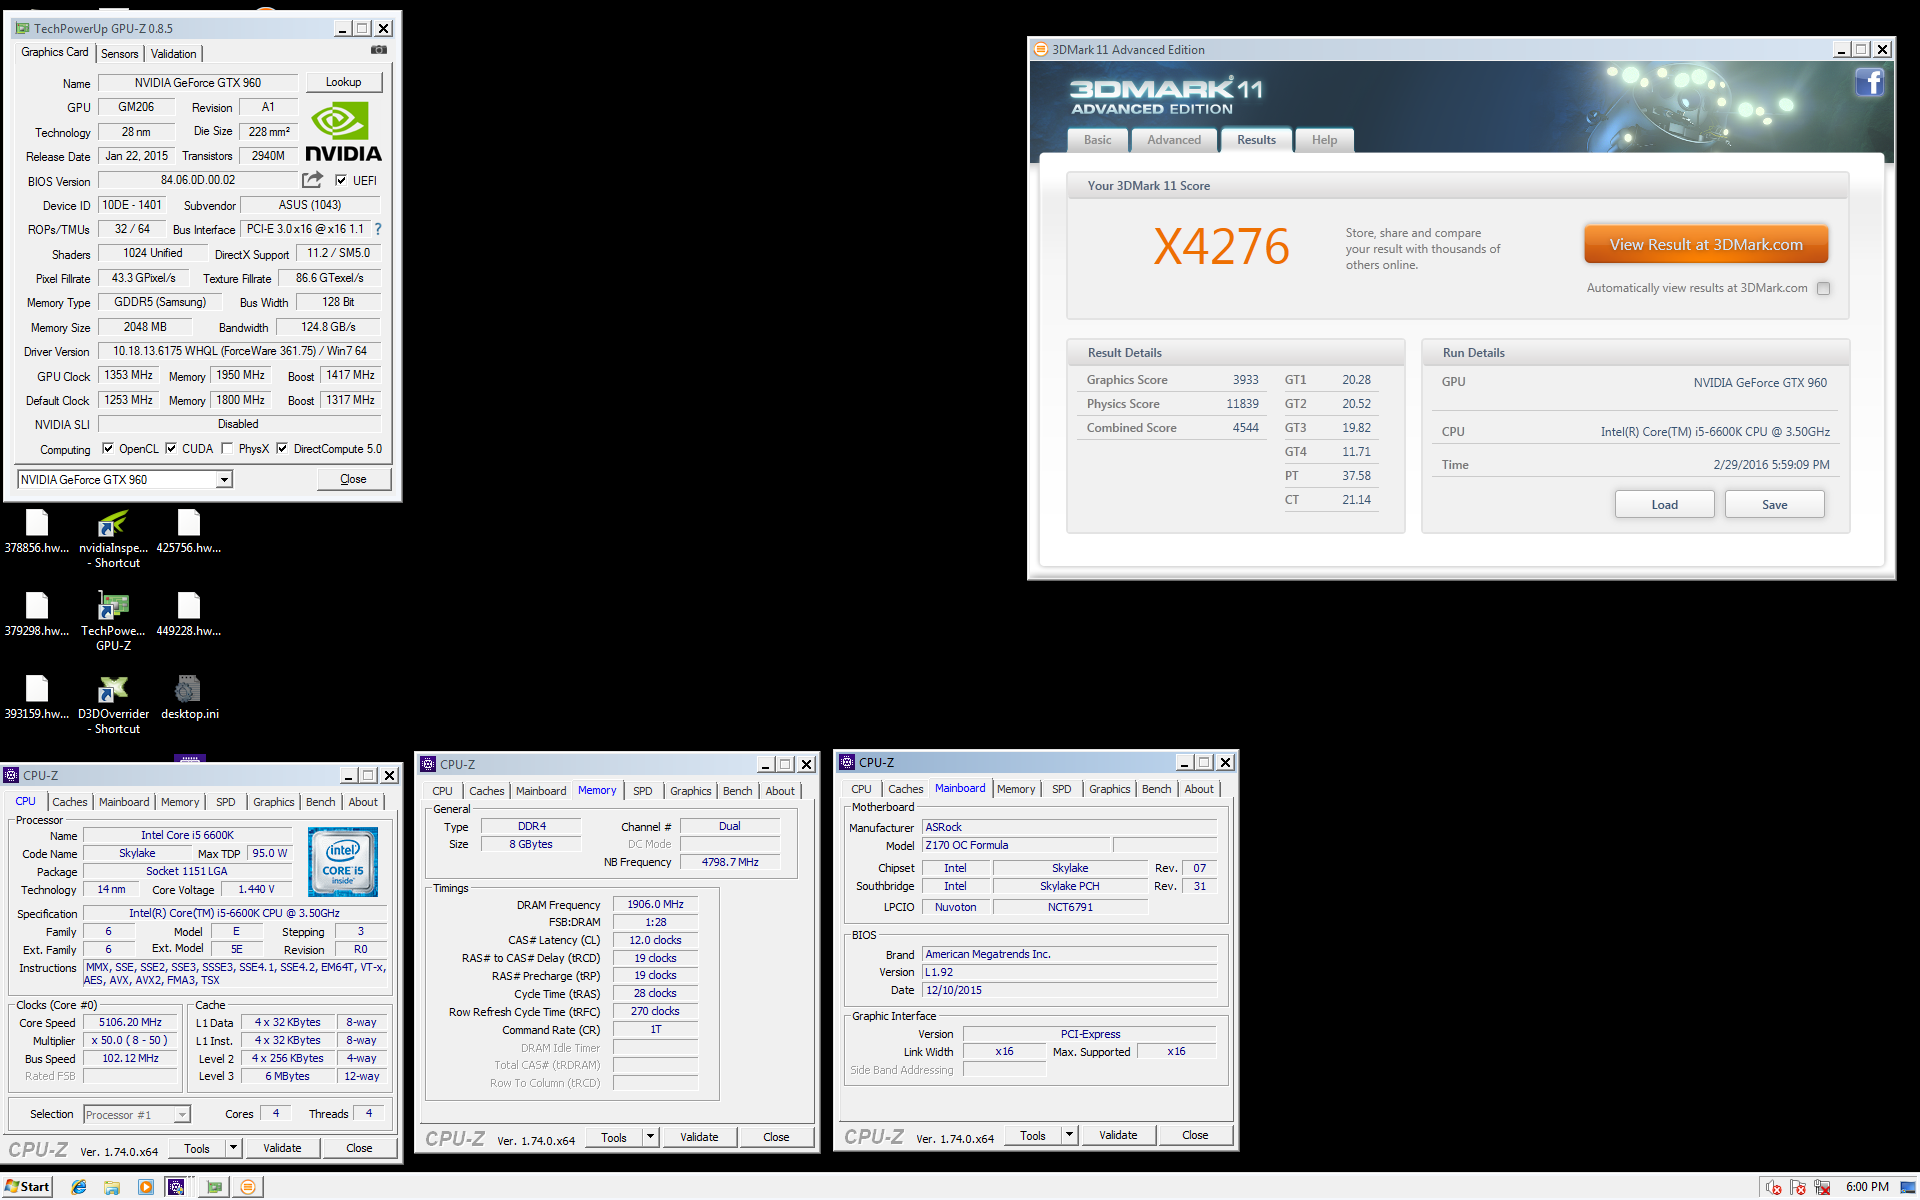
Task: Enable automatically view results at 3DMark.com
Action: pyautogui.click(x=1823, y=288)
